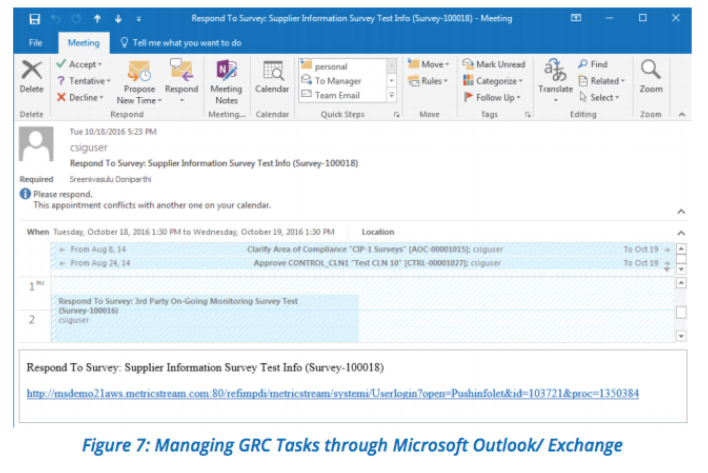Open the Related dropdown
708x473 pixels.
[602, 81]
